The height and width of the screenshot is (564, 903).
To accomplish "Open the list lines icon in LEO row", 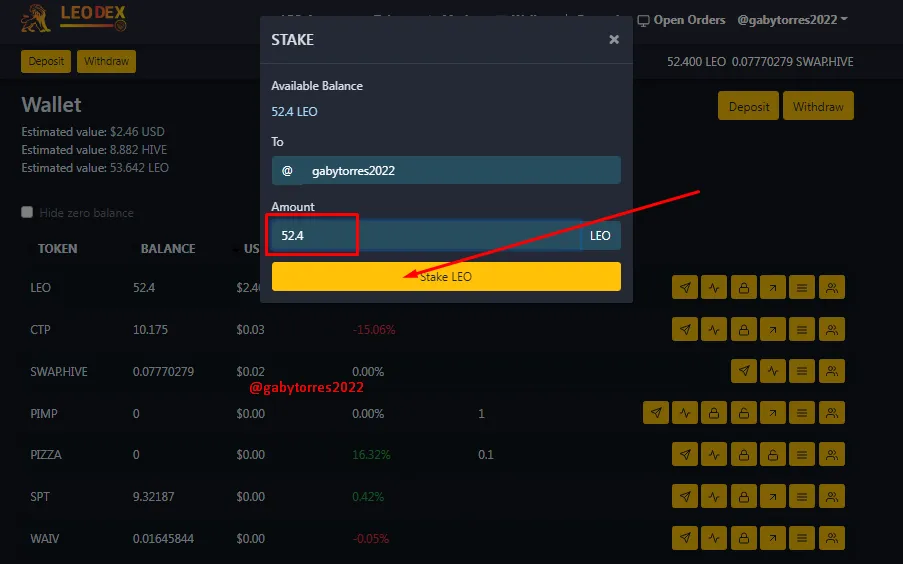I will 802,287.
